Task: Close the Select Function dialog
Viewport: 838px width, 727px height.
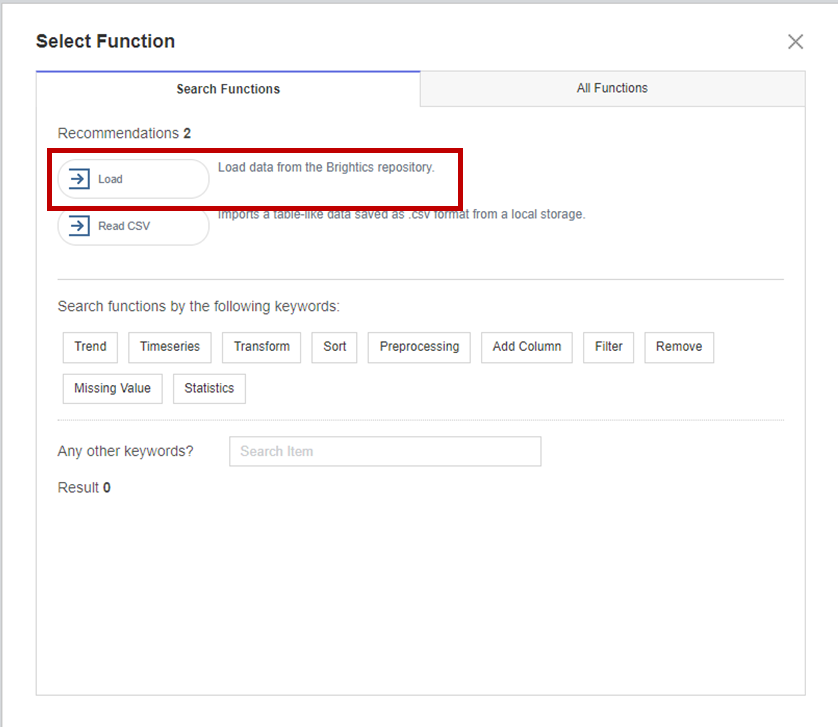Action: (795, 42)
